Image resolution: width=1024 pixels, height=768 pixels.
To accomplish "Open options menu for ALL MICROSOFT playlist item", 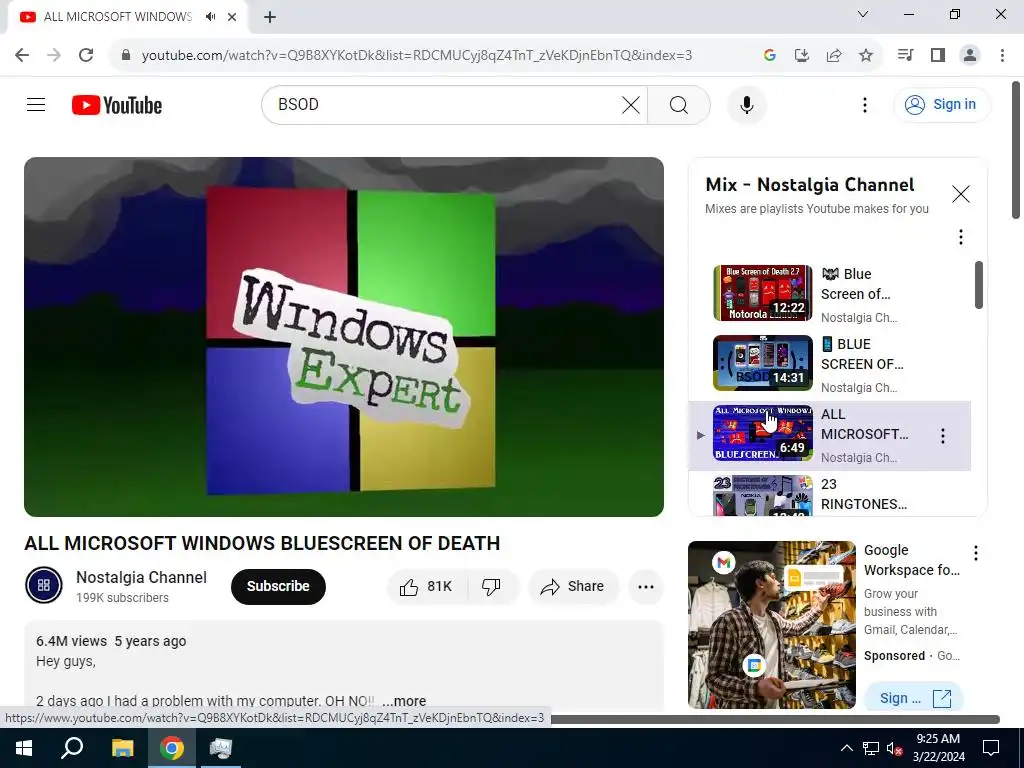I will coord(942,436).
